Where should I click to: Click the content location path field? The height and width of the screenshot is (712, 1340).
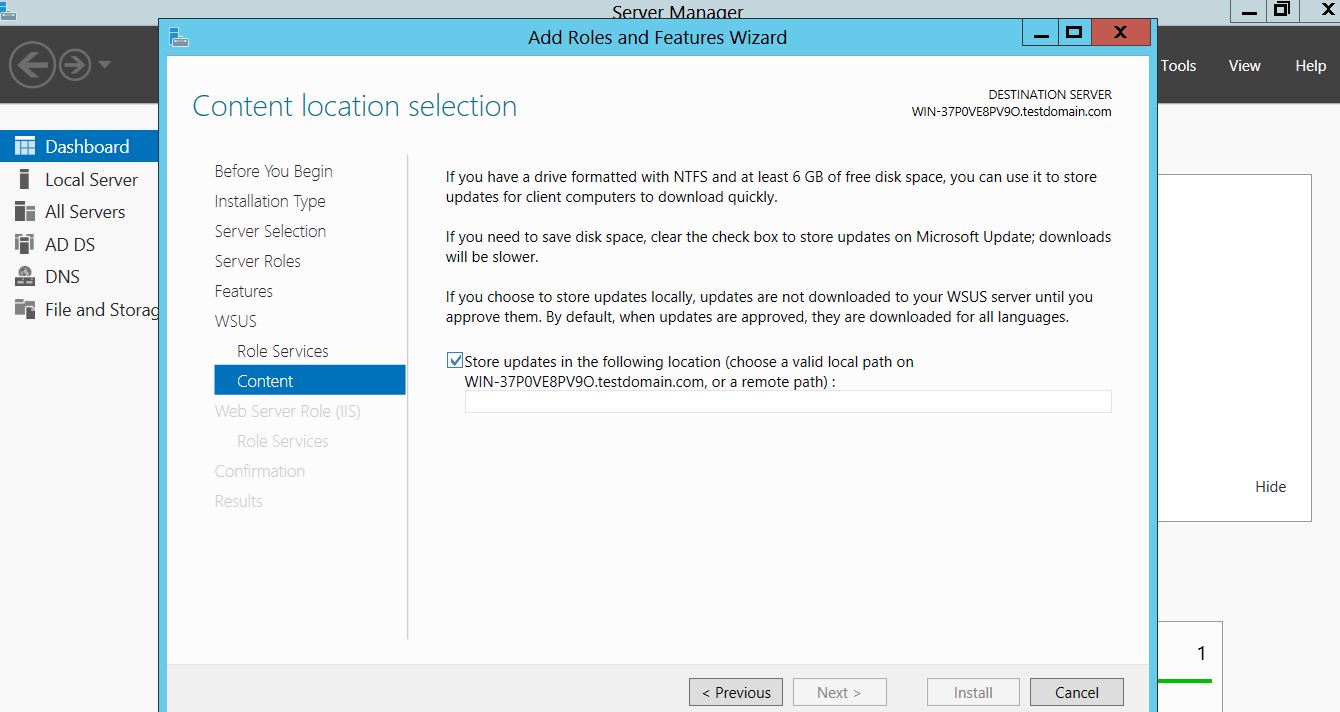click(x=788, y=402)
